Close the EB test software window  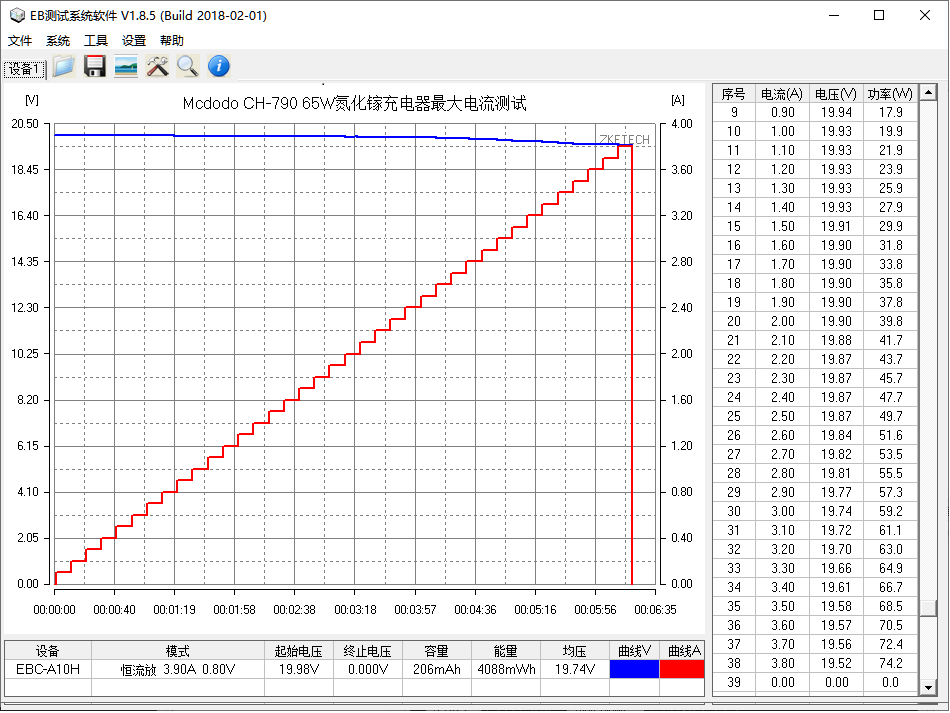click(x=925, y=15)
